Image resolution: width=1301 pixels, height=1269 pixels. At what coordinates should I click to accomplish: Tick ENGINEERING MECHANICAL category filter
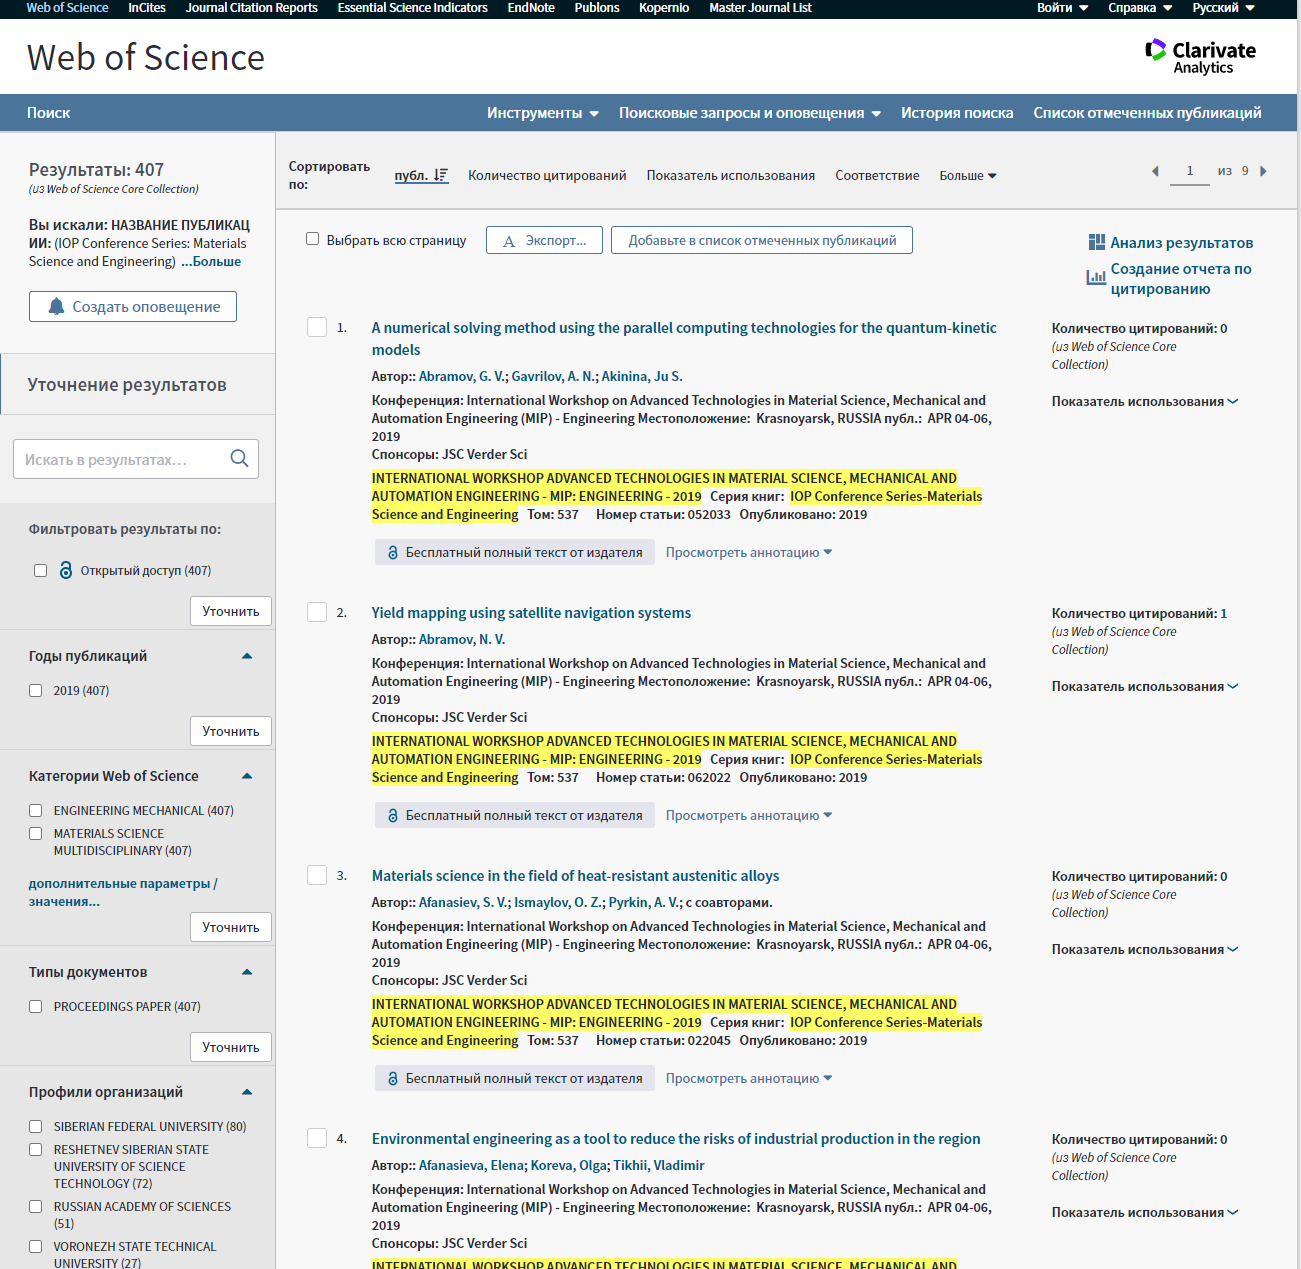36,810
